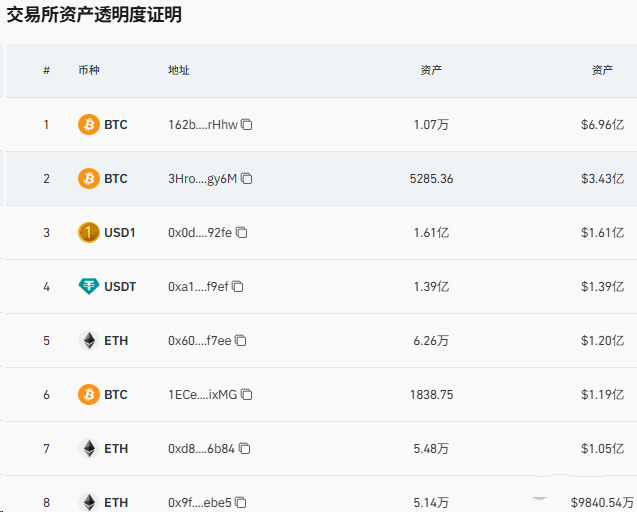The image size is (637, 512).
Task: Click the 1838.75 asset amount
Action: 431,395
